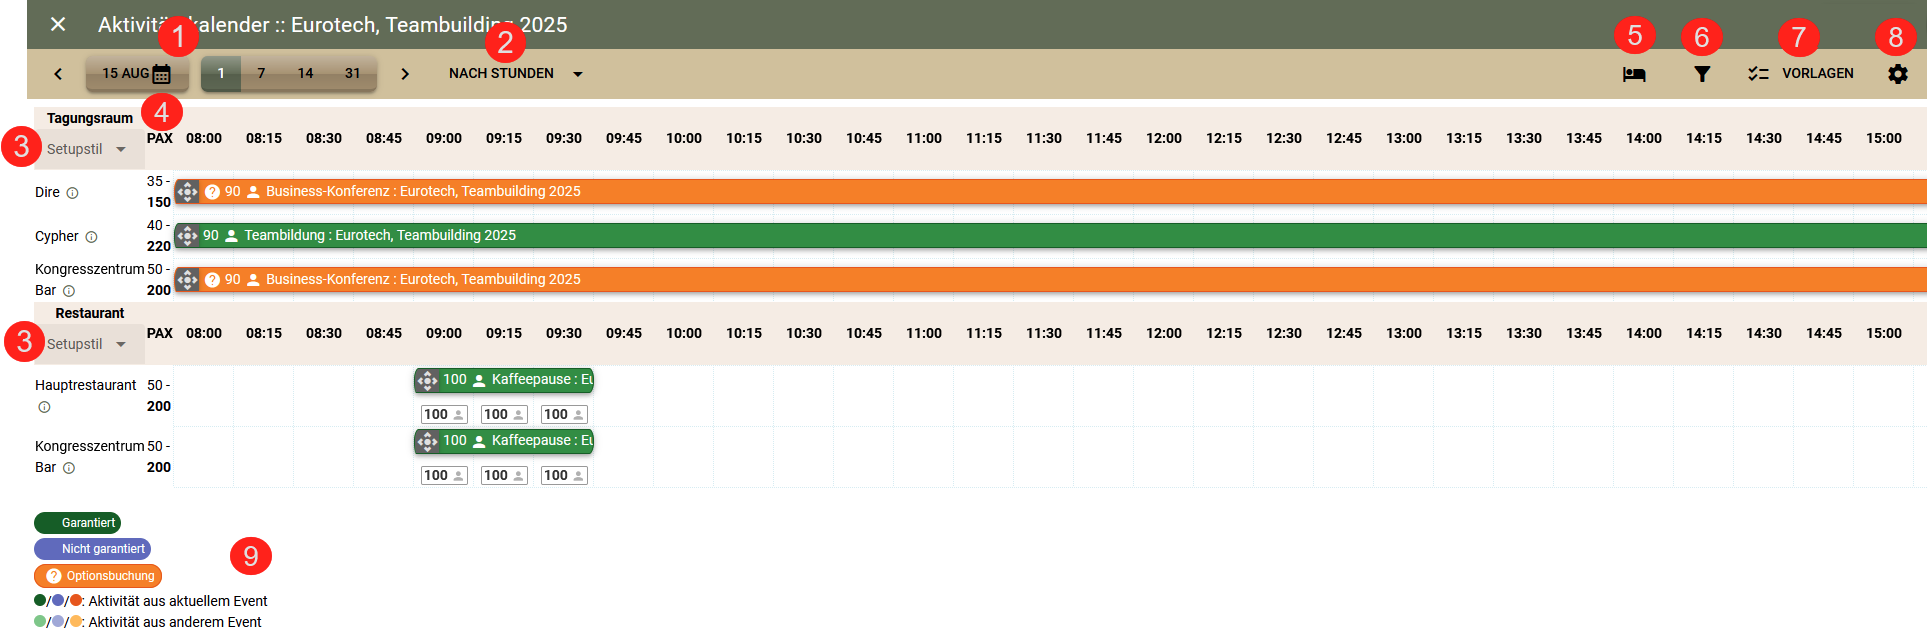The image size is (1927, 639).
Task: Click the bed (rooms) icon in toolbar
Action: [x=1634, y=74]
